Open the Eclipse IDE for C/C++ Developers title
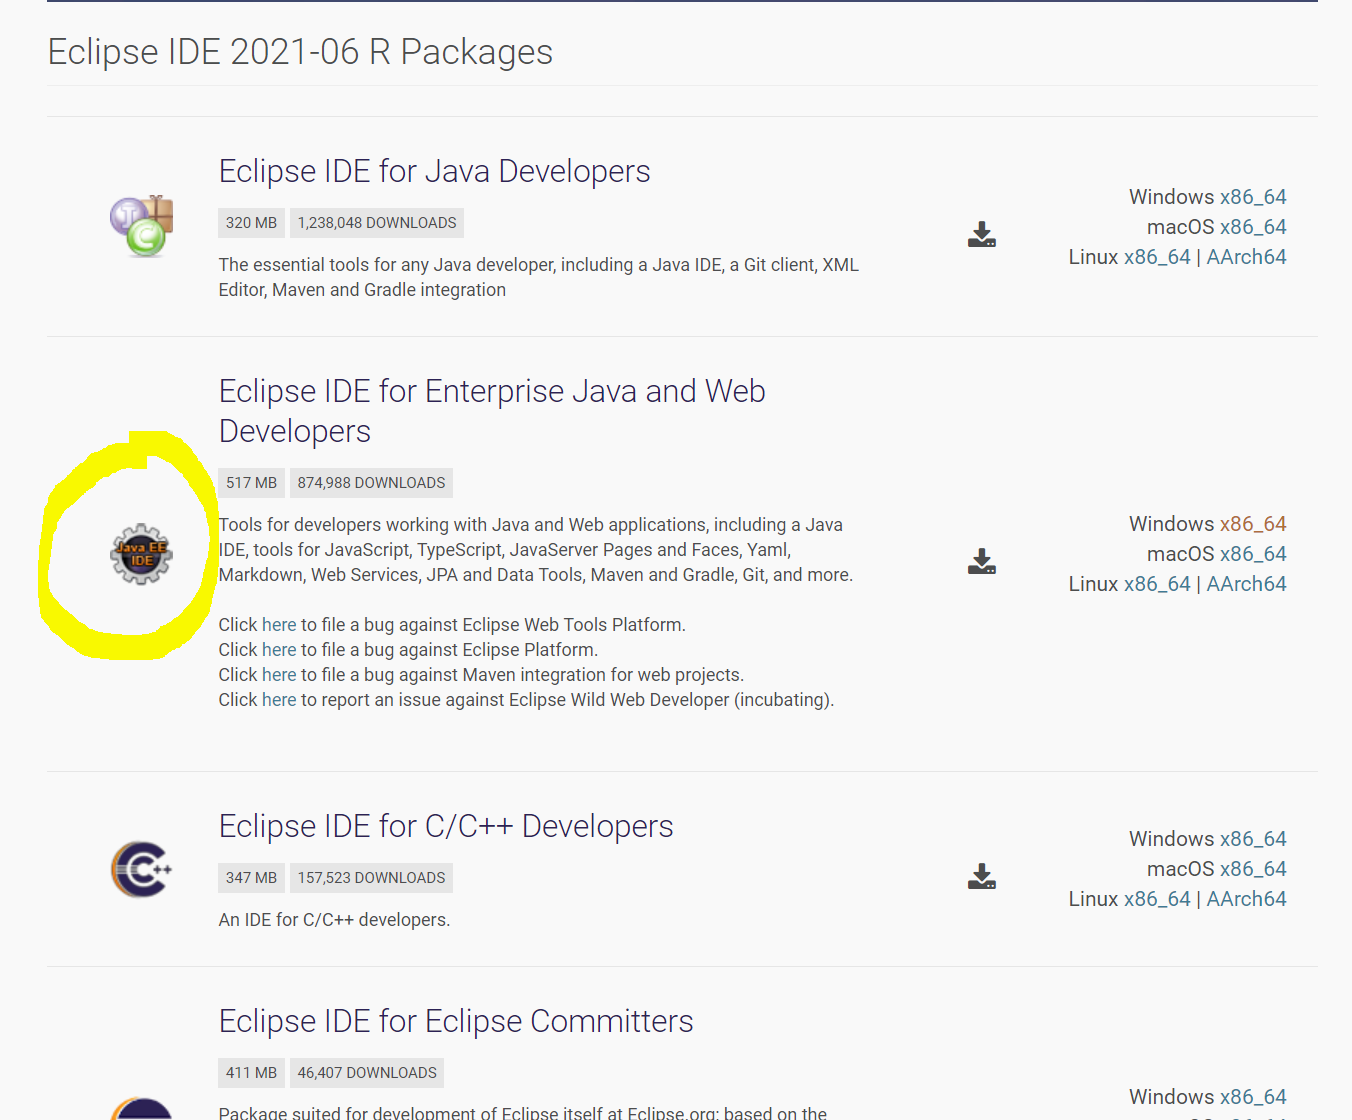Image resolution: width=1352 pixels, height=1120 pixels. (446, 826)
